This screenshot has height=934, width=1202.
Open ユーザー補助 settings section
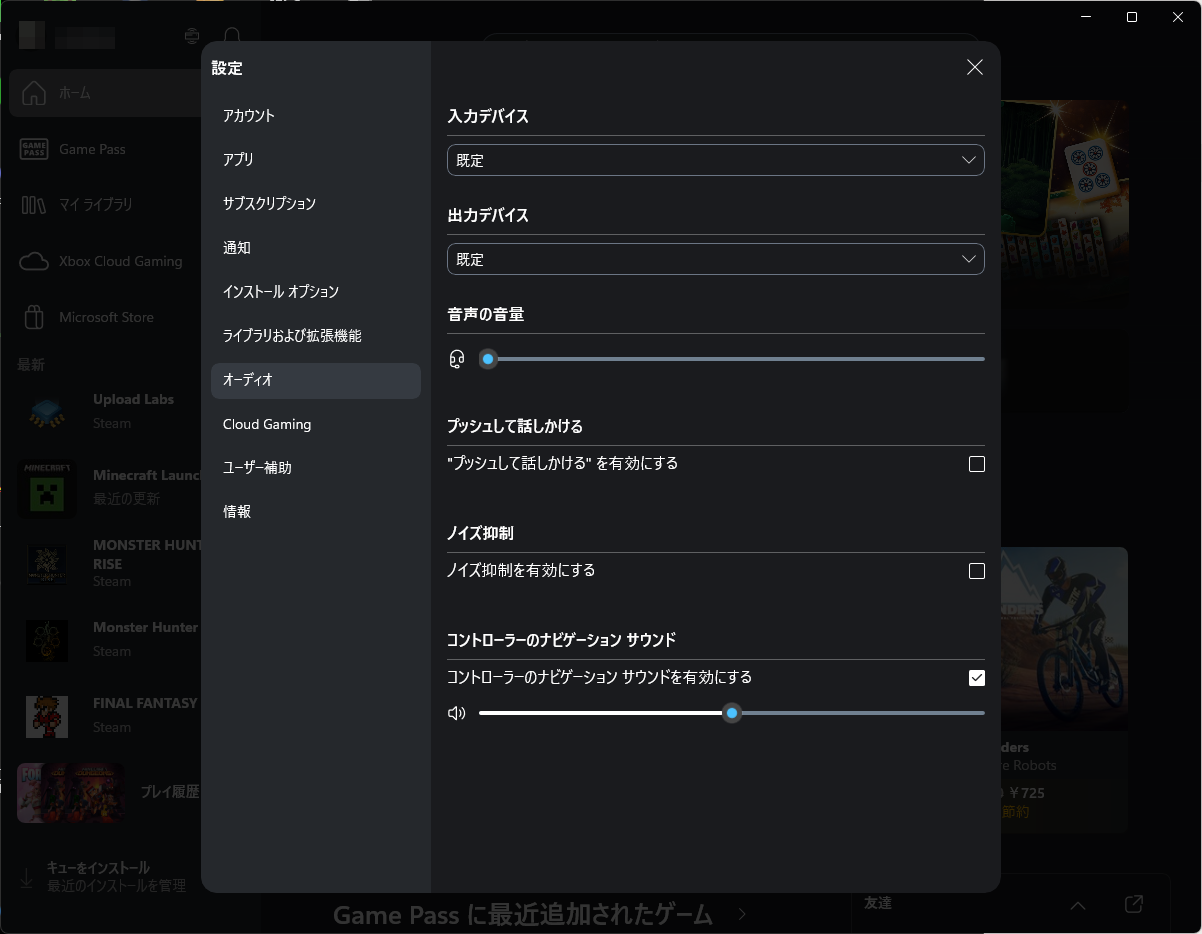tap(316, 467)
